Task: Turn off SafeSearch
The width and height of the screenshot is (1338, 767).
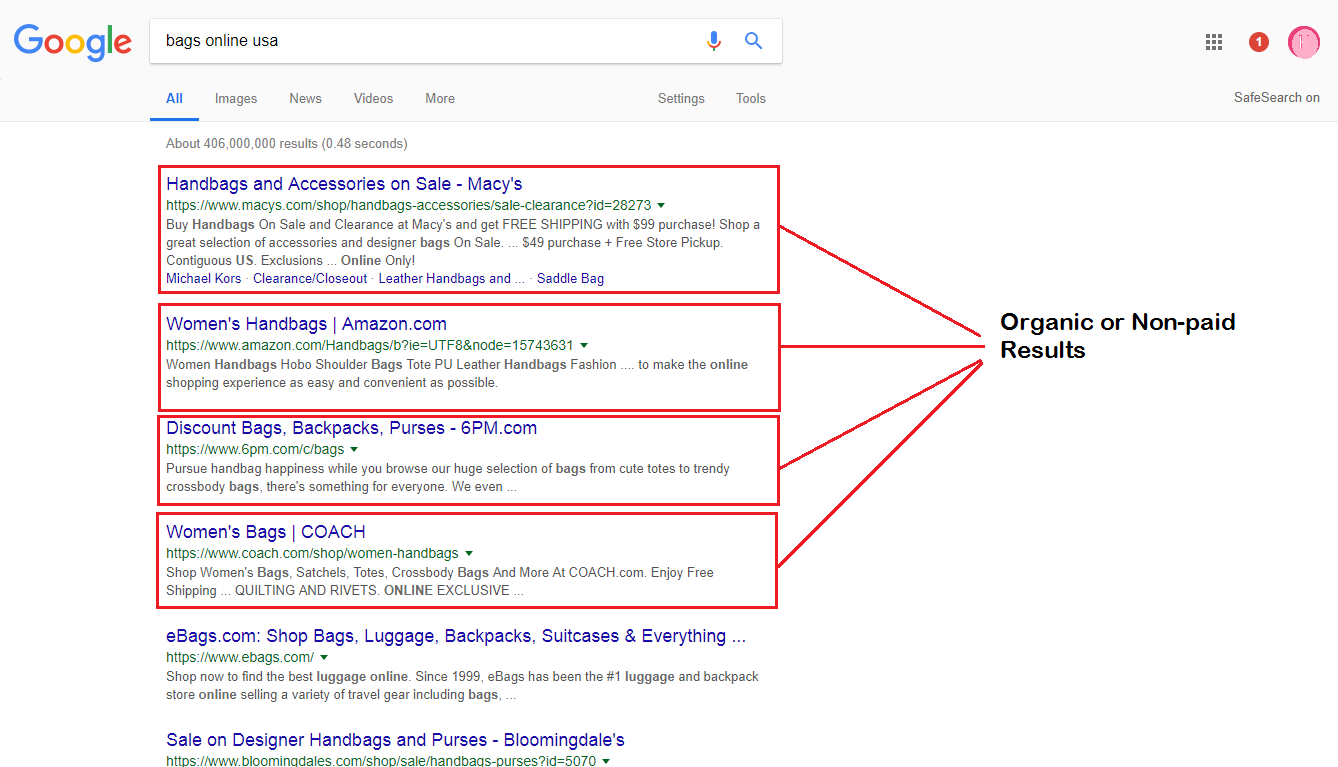Action: tap(1277, 97)
